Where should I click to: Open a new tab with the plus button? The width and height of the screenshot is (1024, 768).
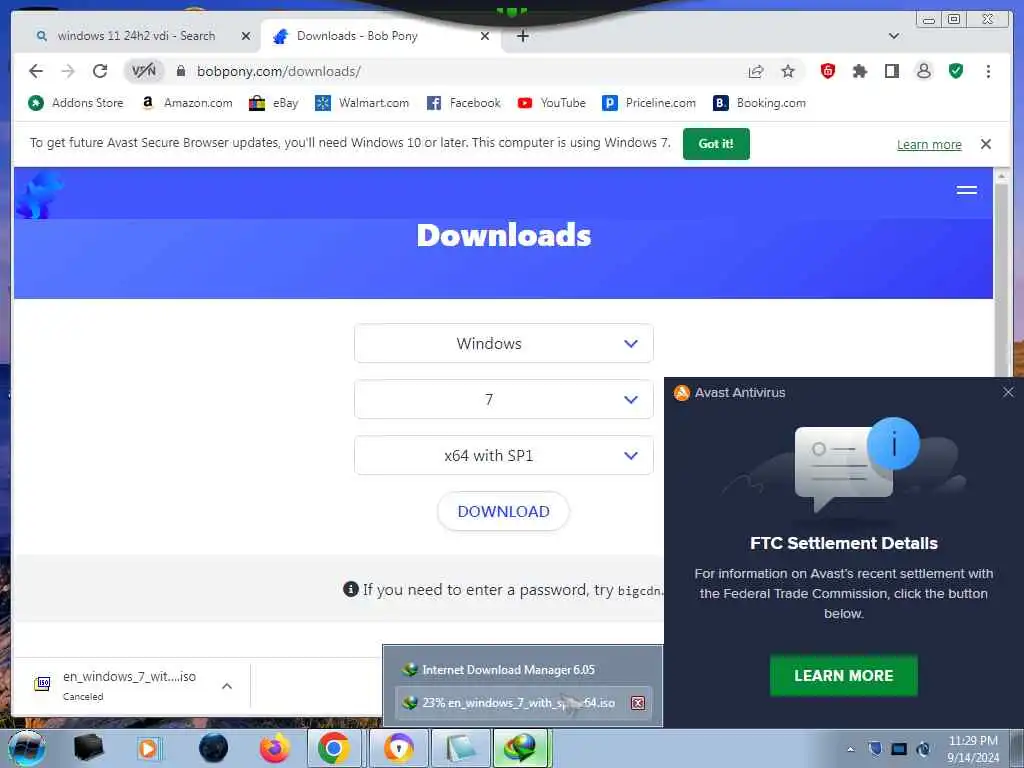click(x=522, y=36)
